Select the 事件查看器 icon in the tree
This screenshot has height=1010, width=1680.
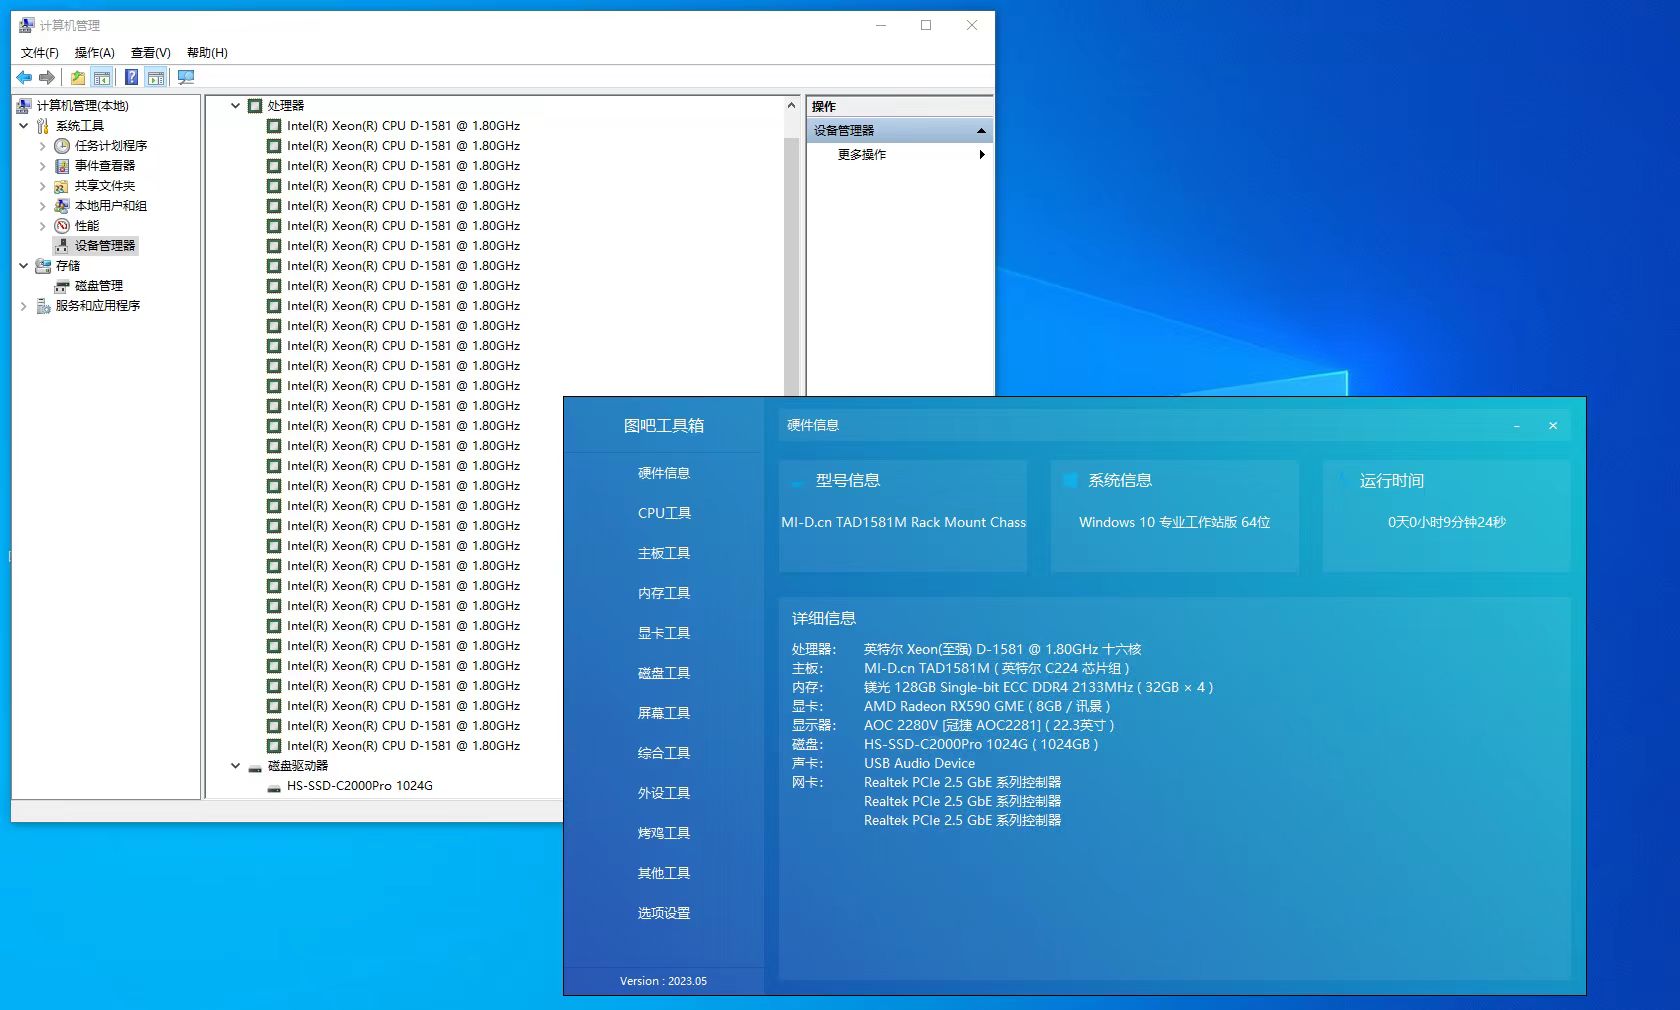62,165
